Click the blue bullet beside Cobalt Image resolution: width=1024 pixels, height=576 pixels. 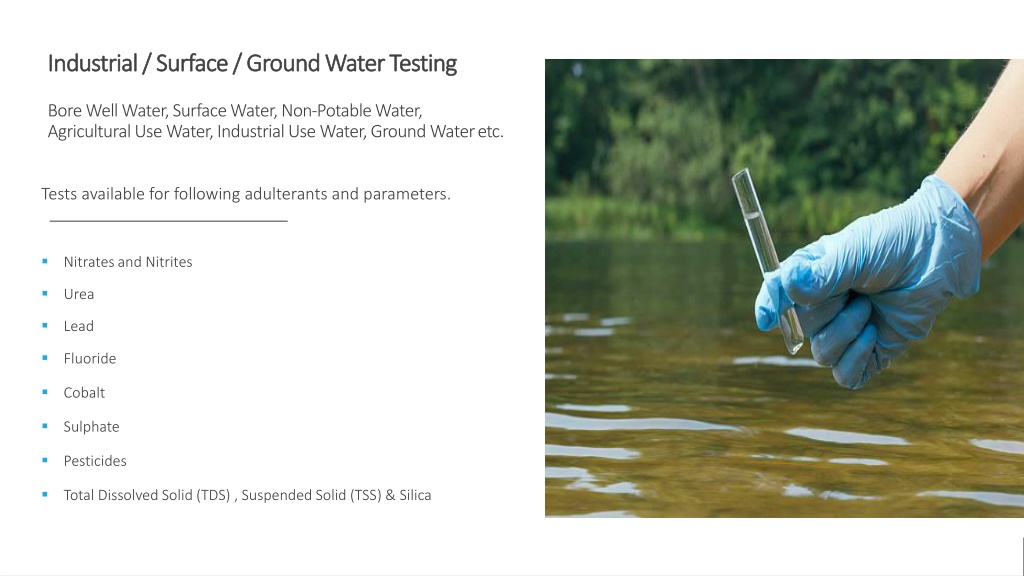45,392
